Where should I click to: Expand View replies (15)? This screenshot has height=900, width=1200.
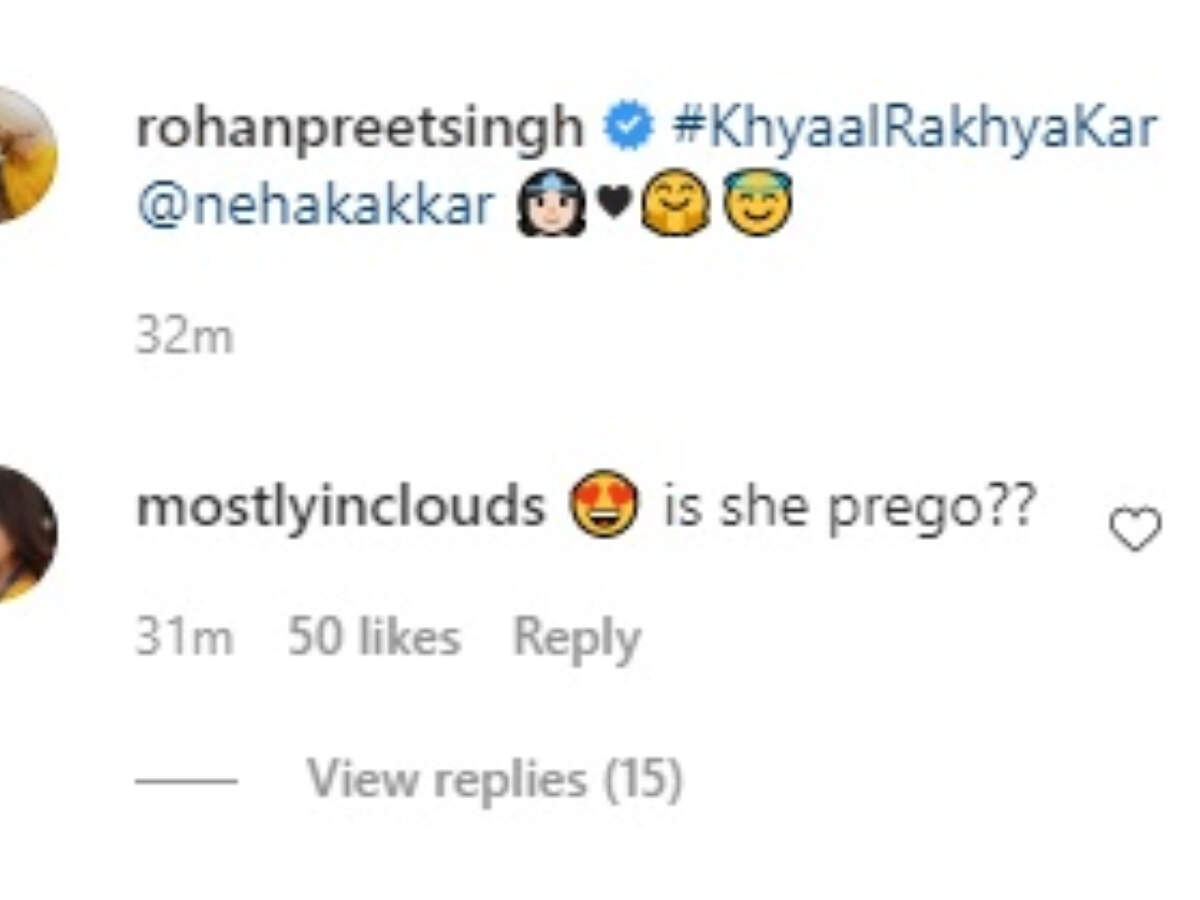click(x=494, y=780)
